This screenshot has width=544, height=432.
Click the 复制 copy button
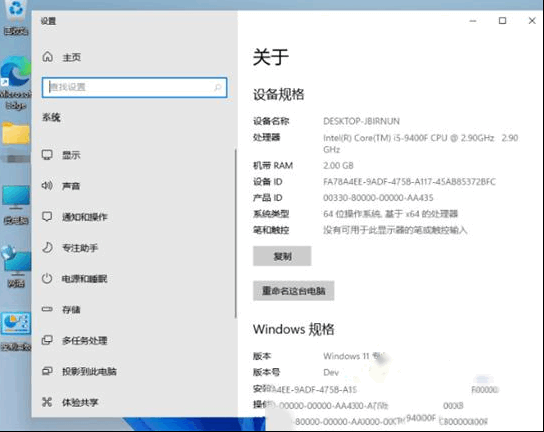pos(282,256)
